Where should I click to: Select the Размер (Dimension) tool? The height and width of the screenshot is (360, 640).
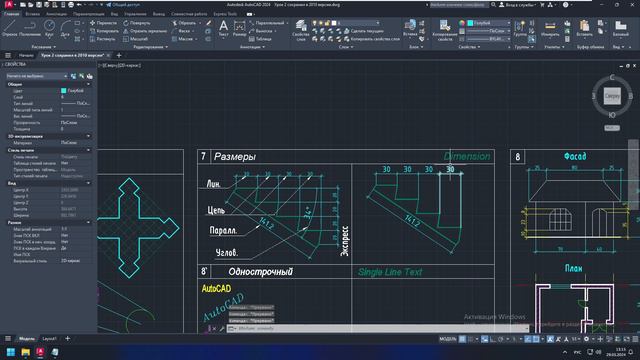240,29
